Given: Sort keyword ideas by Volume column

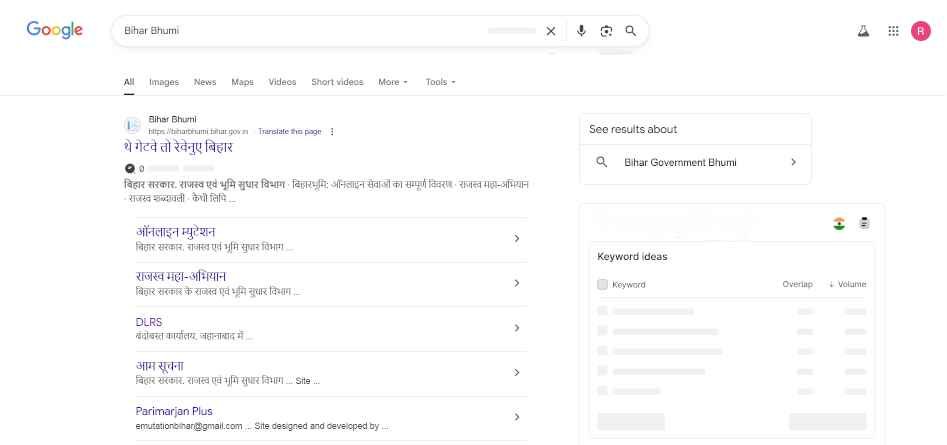Looking at the screenshot, I should [847, 284].
